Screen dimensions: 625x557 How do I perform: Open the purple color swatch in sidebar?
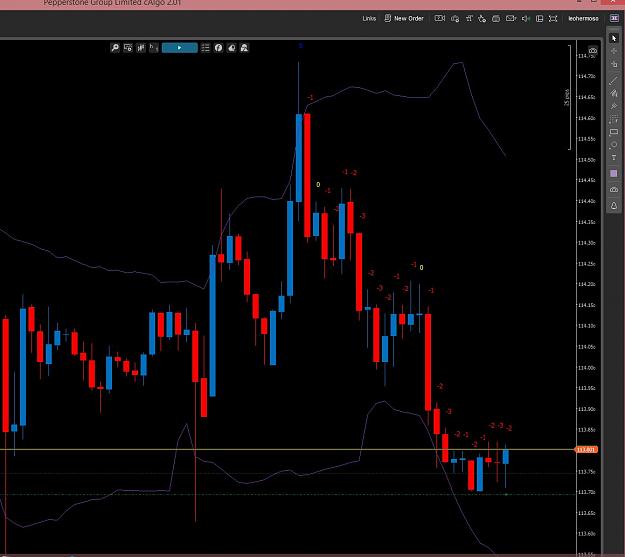pyautogui.click(x=614, y=173)
